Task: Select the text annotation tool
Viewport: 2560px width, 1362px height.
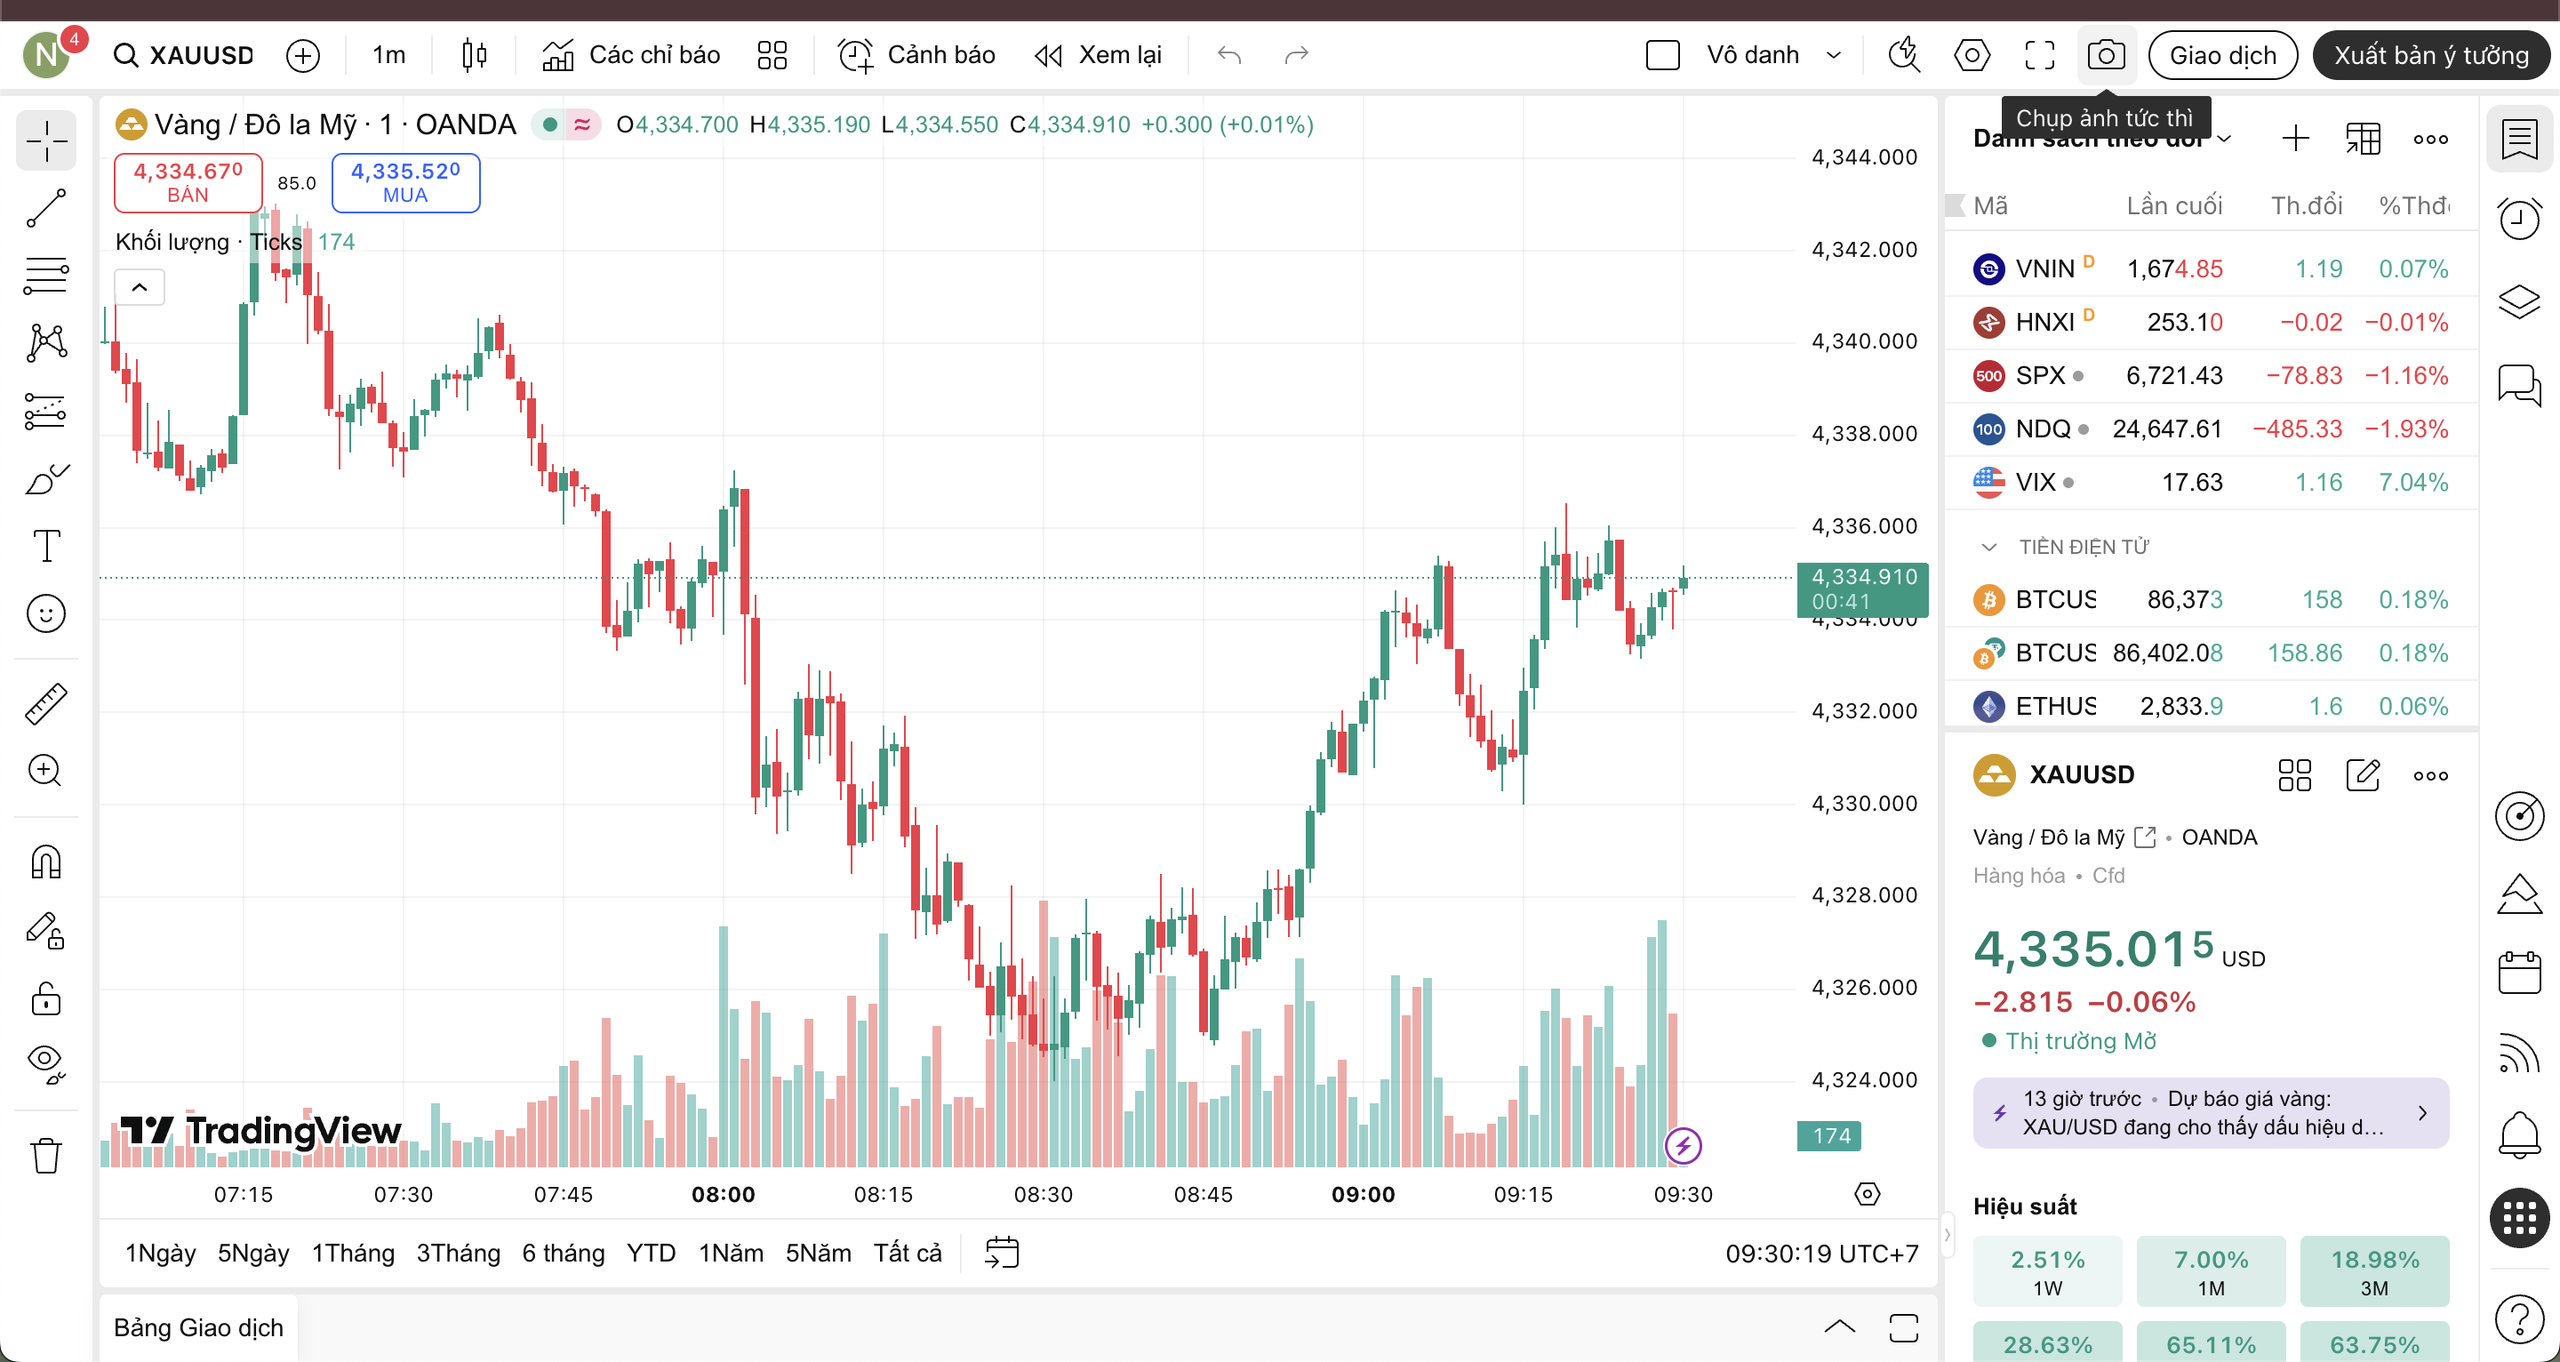Action: (46, 546)
